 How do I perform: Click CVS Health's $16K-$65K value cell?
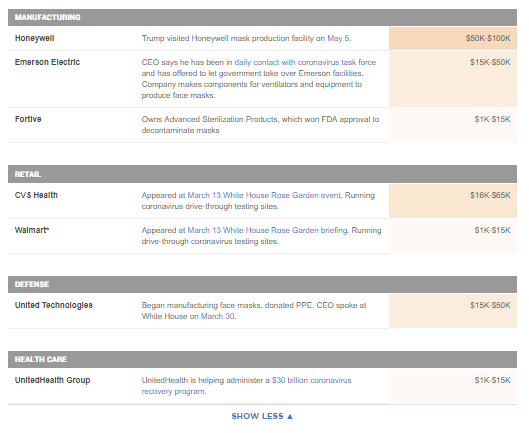[453, 201]
